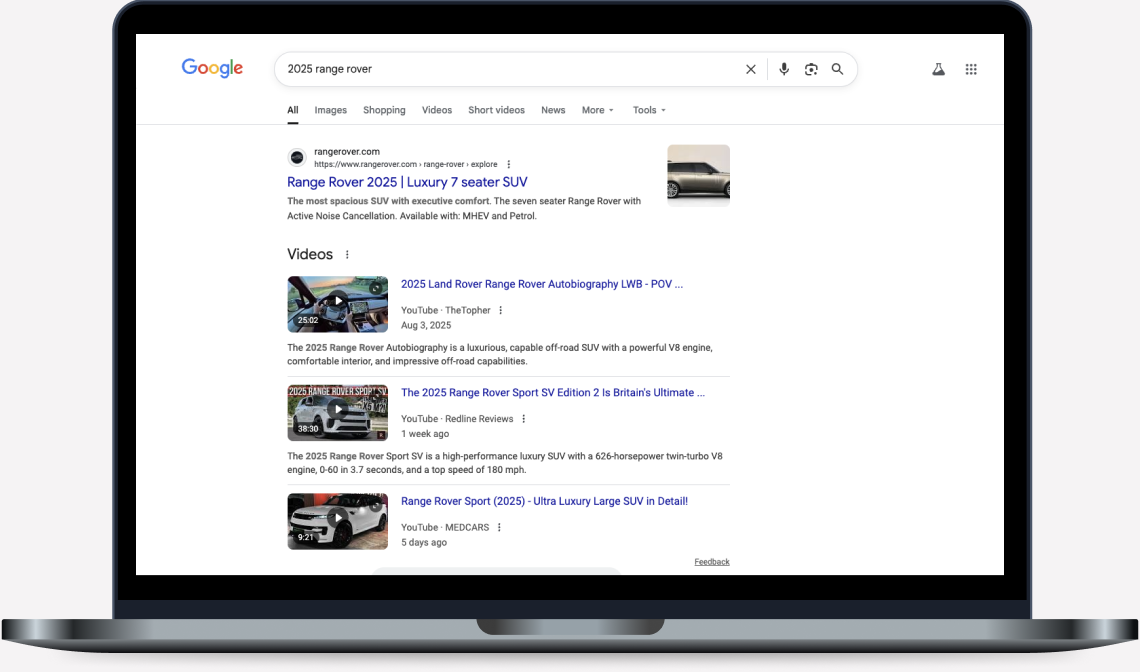Open Google Lens image search
Screen dimensions: 1140x672
tap(811, 69)
